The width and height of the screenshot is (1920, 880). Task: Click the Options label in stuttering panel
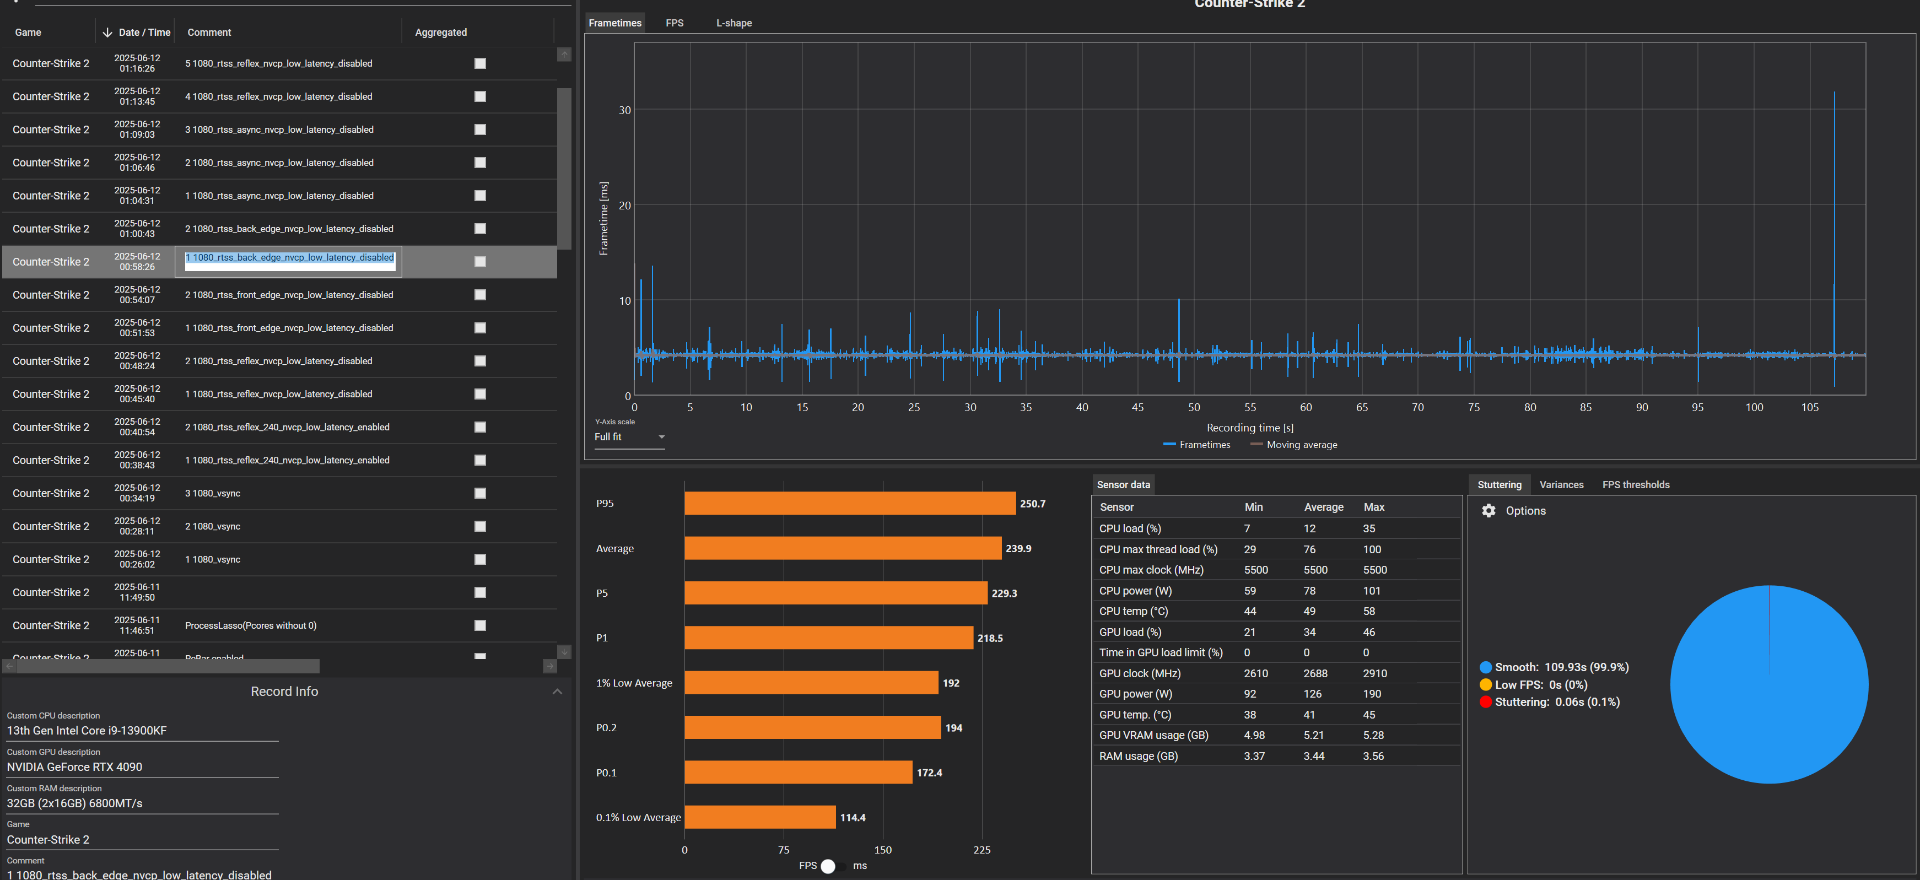1526,511
